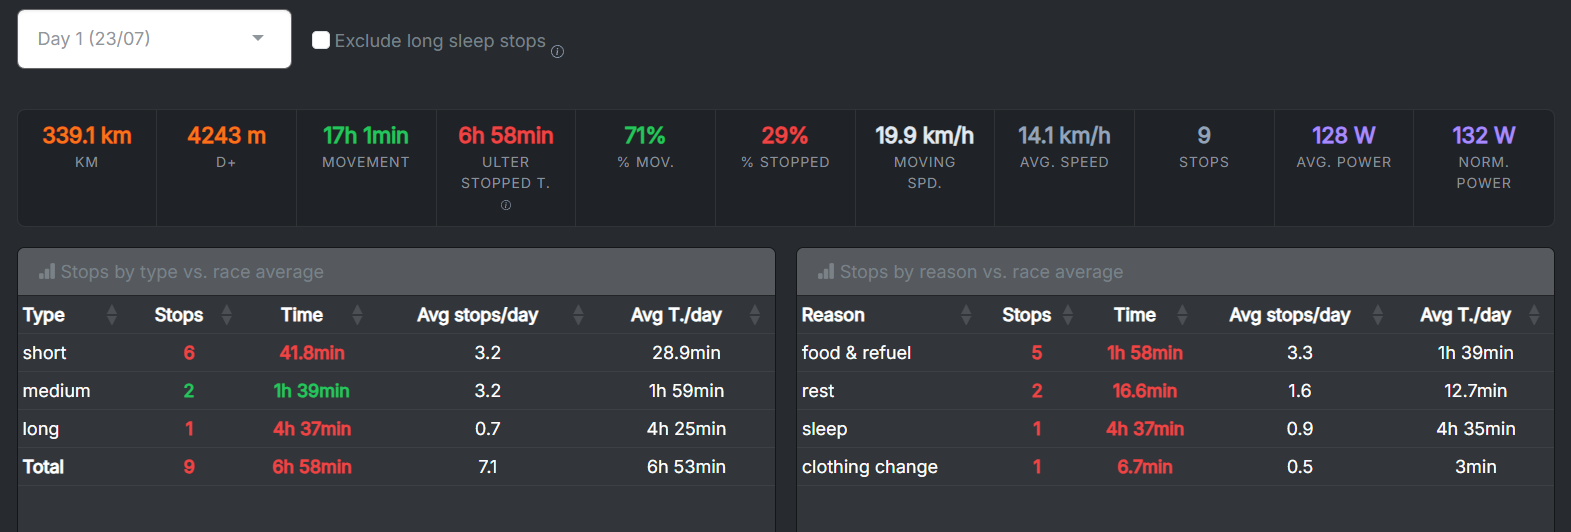Viewport: 1571px width, 532px height.
Task: Click the Exclude long sleep stops label
Action: pyautogui.click(x=440, y=41)
